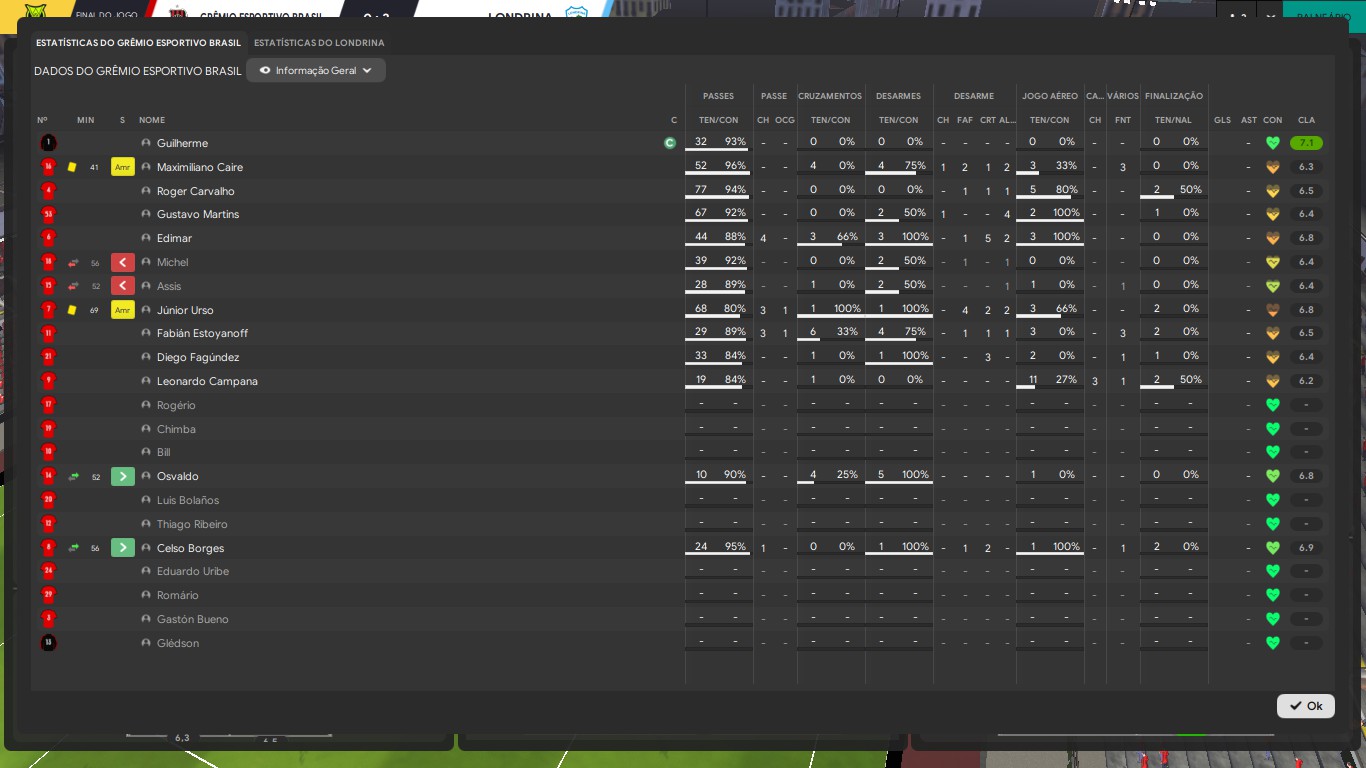Select Estatísticas do Grêmio Esportivo Brasil tab
The width and height of the screenshot is (1366, 768).
[138, 43]
